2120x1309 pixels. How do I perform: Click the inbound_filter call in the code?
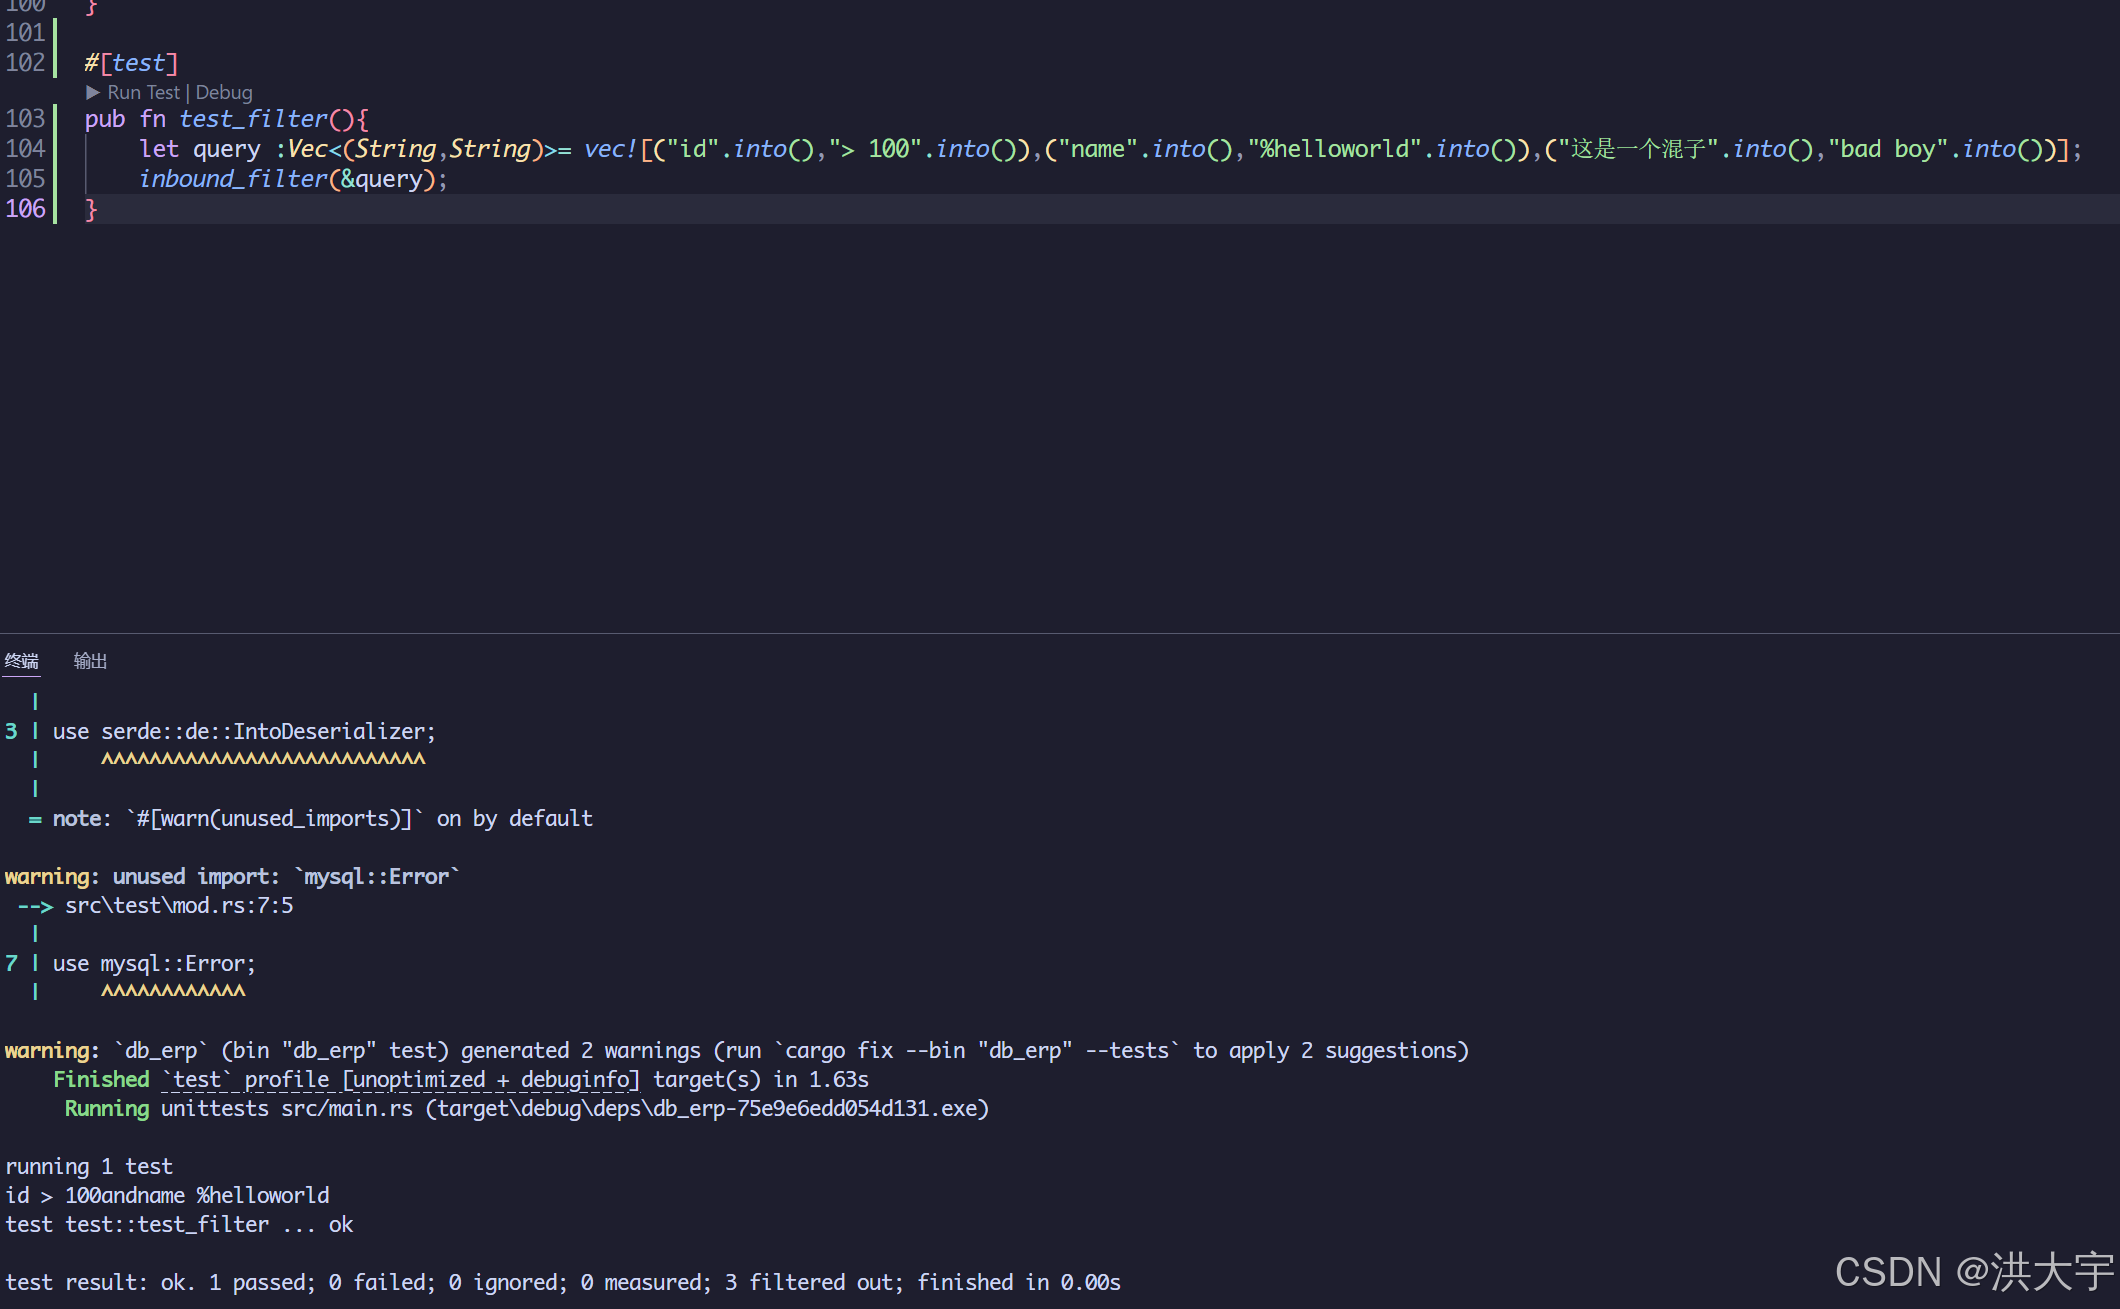point(233,179)
